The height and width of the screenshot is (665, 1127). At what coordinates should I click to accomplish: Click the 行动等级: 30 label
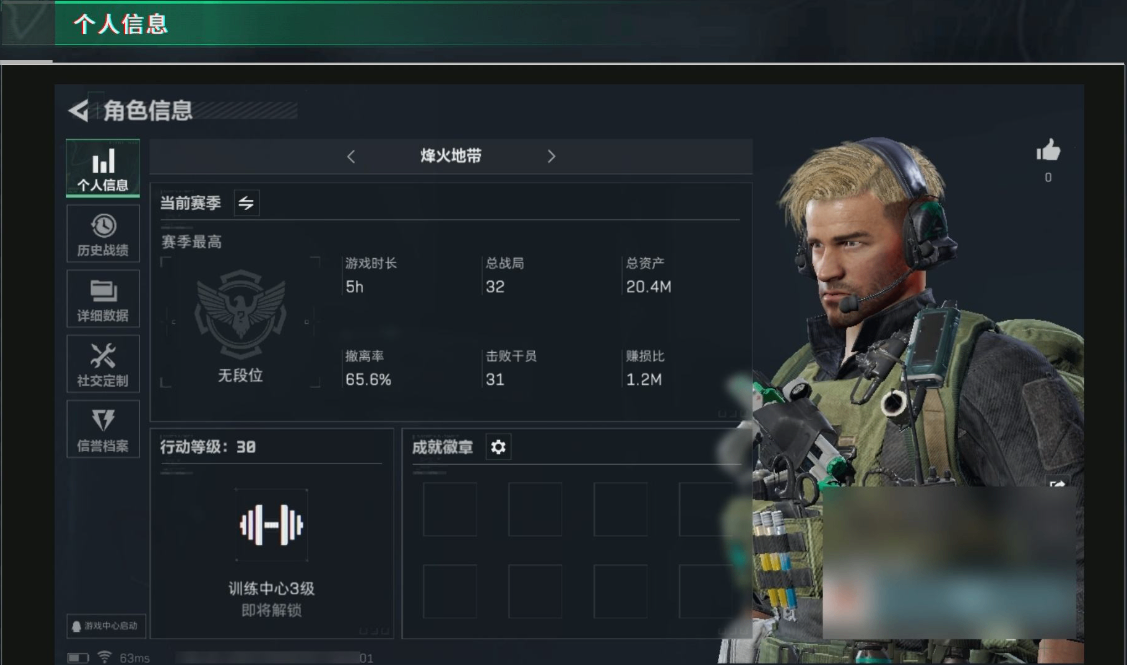point(208,447)
